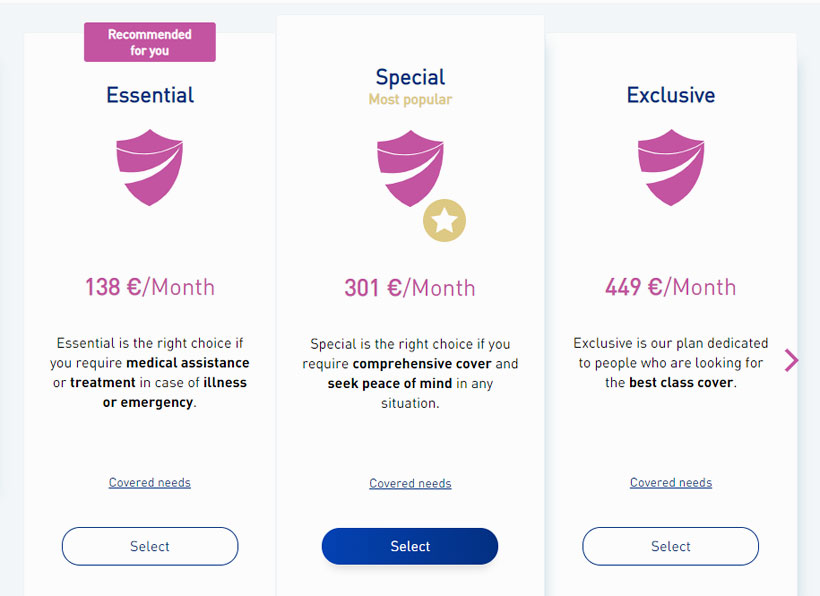Click the Special plan shield icon

pyautogui.click(x=411, y=168)
